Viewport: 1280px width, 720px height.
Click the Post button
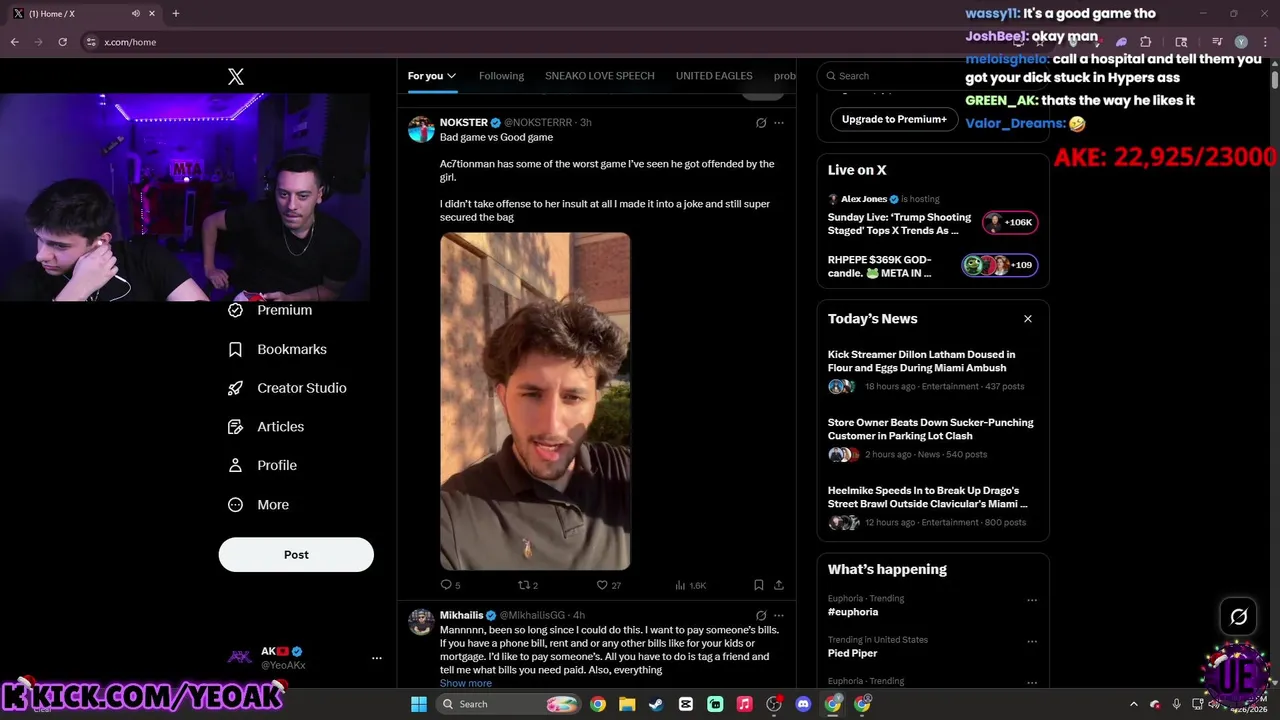296,555
